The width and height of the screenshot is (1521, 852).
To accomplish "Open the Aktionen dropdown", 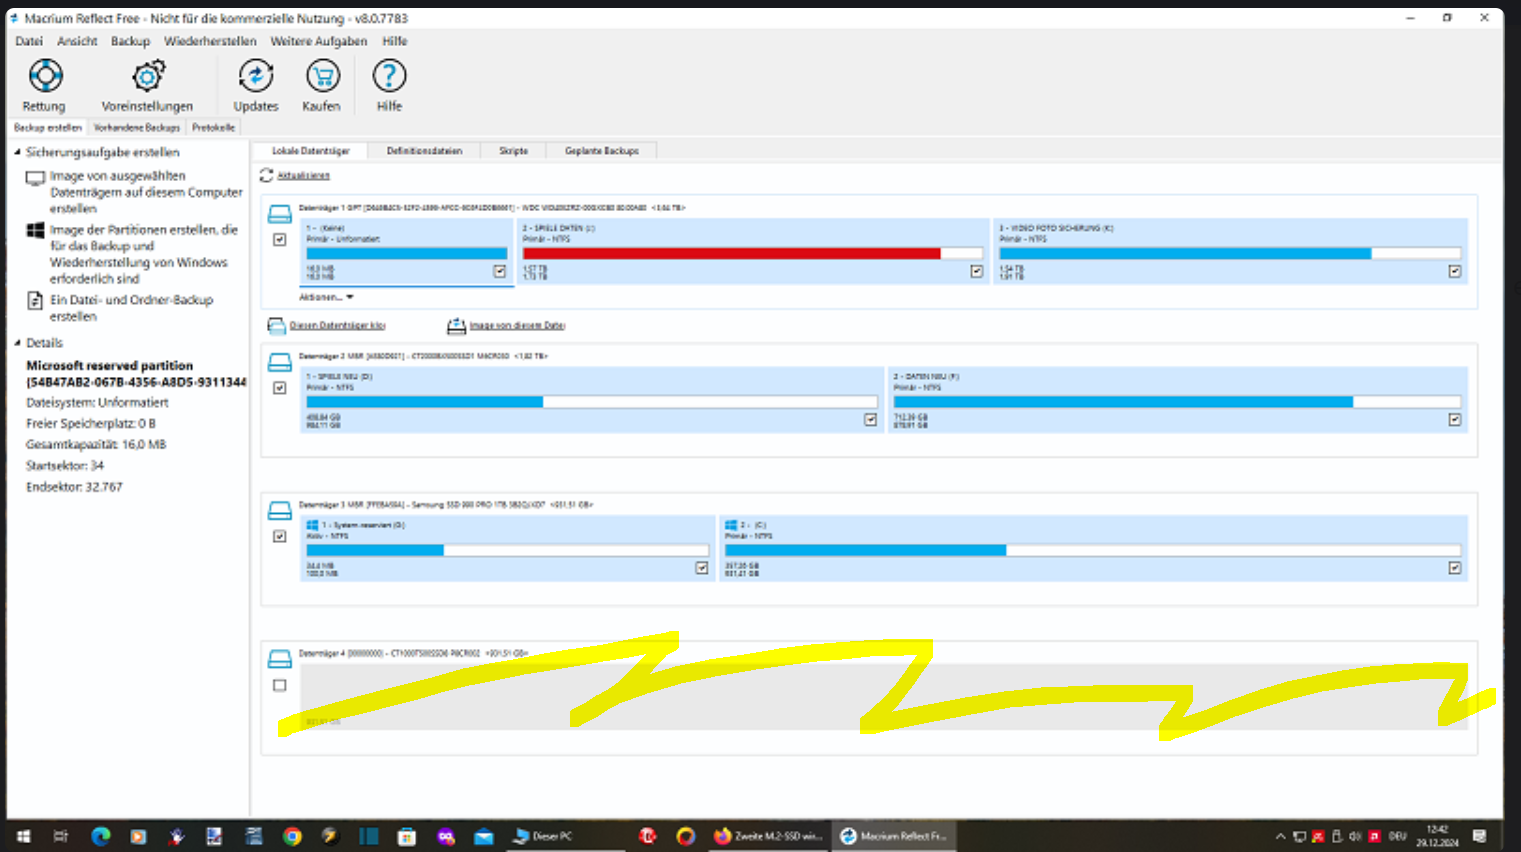I will (x=326, y=297).
